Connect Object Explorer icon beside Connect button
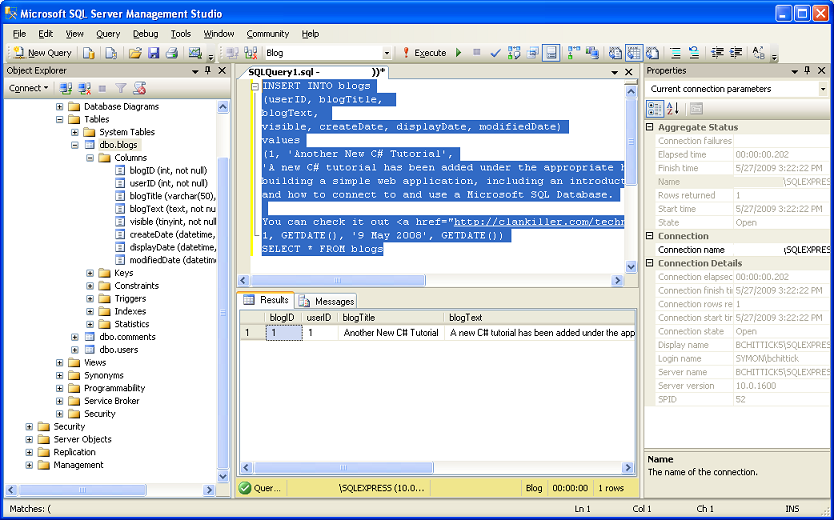834x520 pixels. [x=66, y=88]
